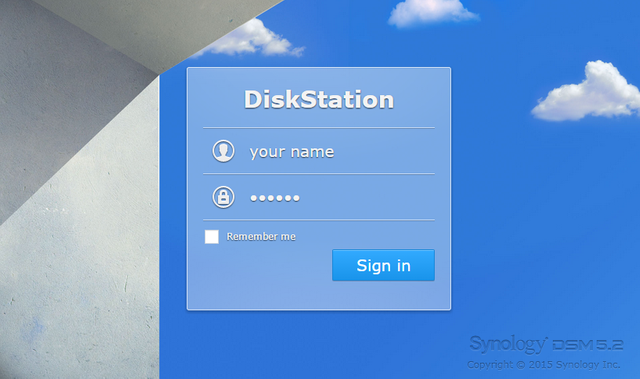Click the 'Remember me' label text

261,237
